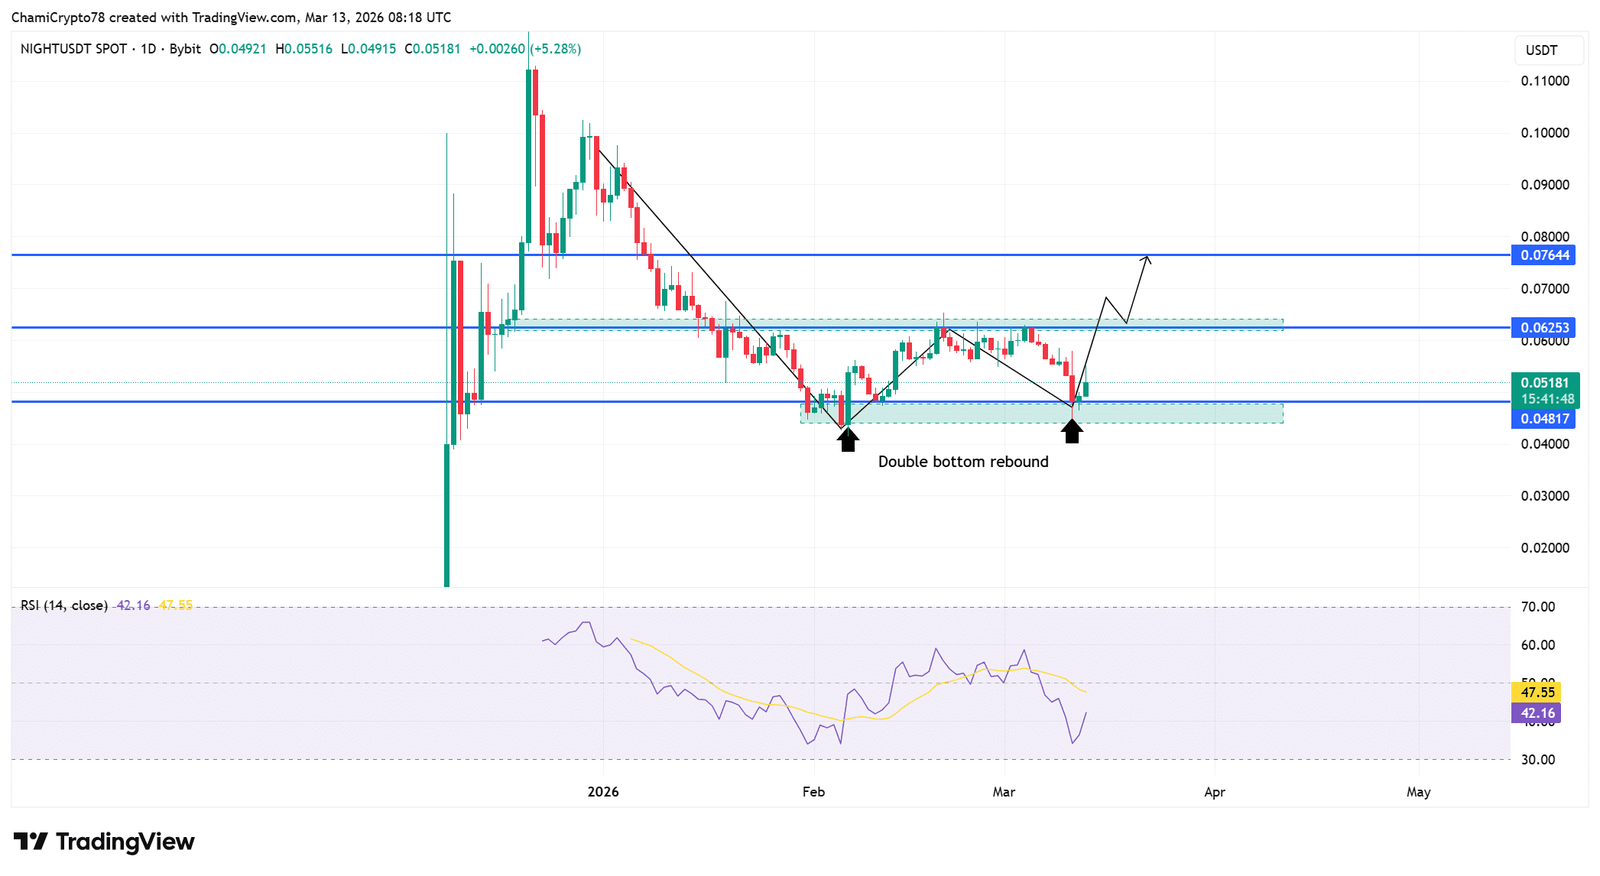
Task: Select the 0.06253 blue price label
Action: tap(1545, 327)
